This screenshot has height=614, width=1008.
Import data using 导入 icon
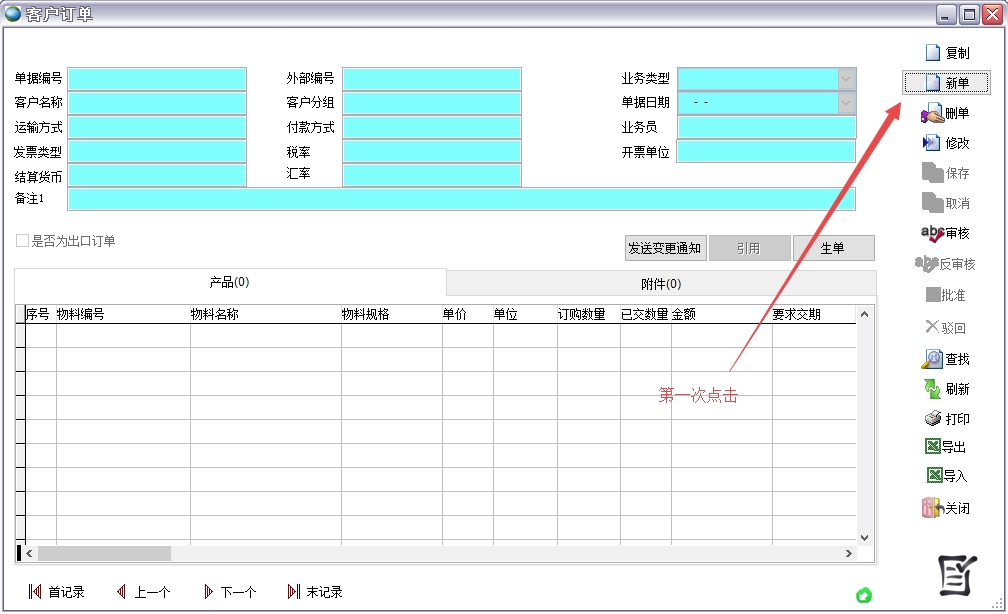[945, 476]
